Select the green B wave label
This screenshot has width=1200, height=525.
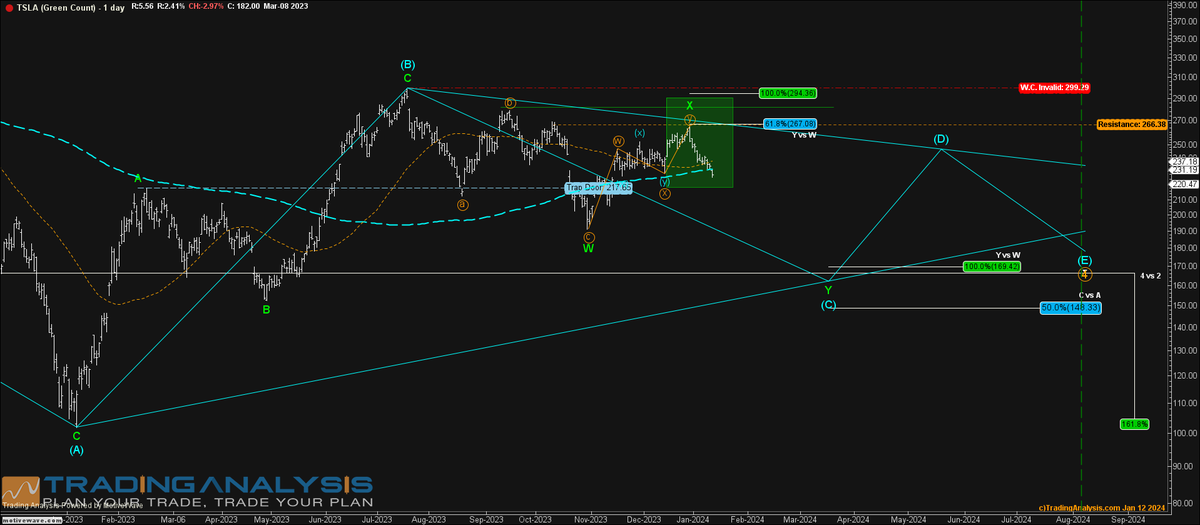[266, 310]
